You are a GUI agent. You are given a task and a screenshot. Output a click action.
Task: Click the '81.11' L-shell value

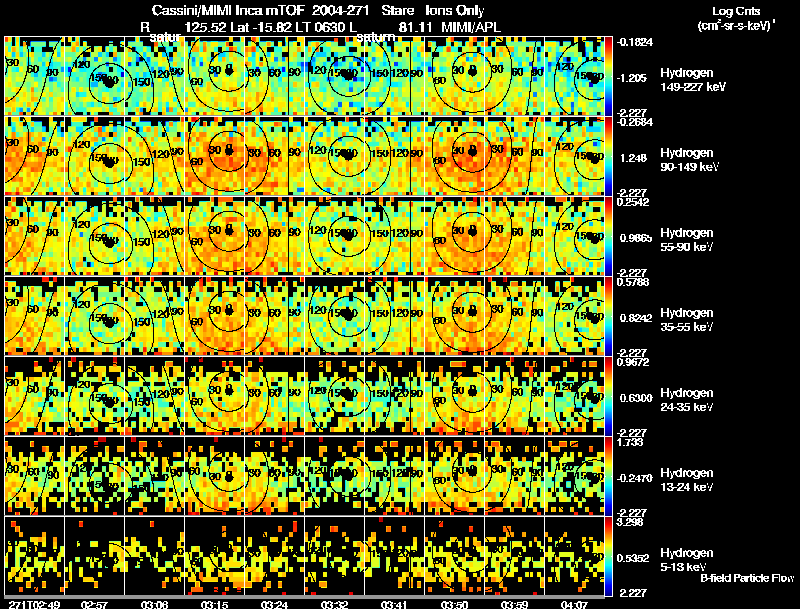416,27
